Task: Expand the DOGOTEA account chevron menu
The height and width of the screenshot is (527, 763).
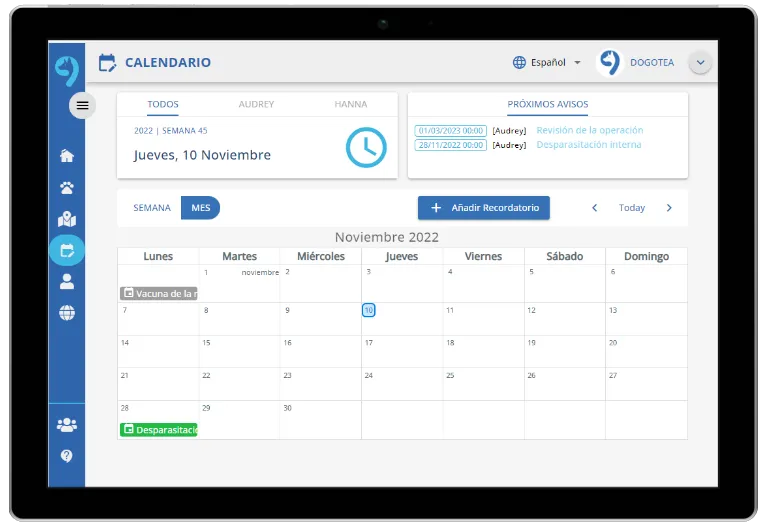Action: pyautogui.click(x=700, y=62)
